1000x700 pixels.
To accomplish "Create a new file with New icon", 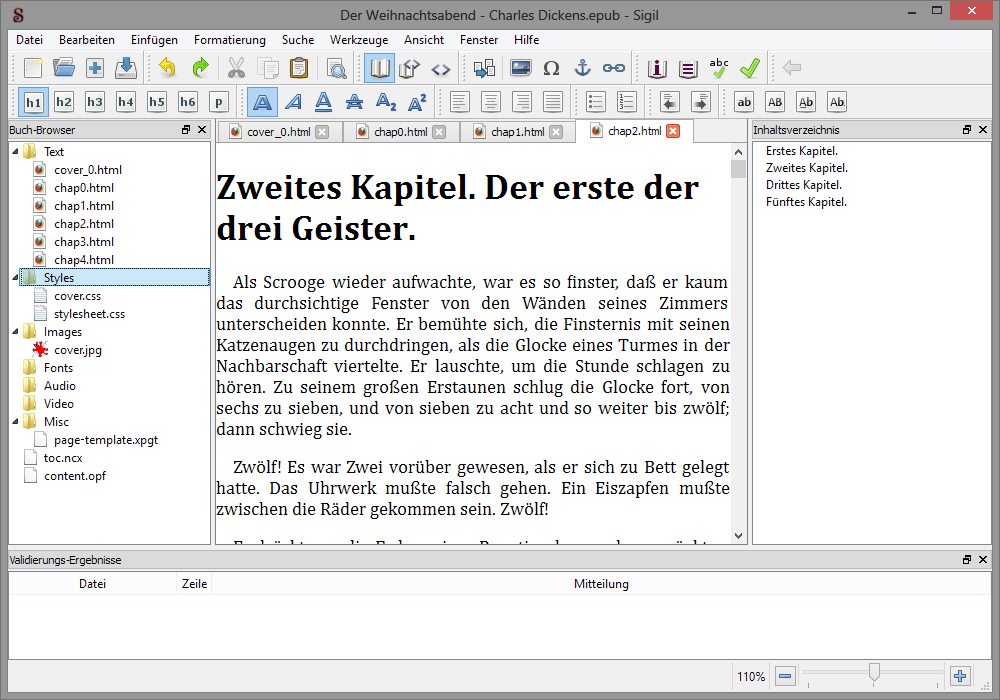I will [33, 68].
